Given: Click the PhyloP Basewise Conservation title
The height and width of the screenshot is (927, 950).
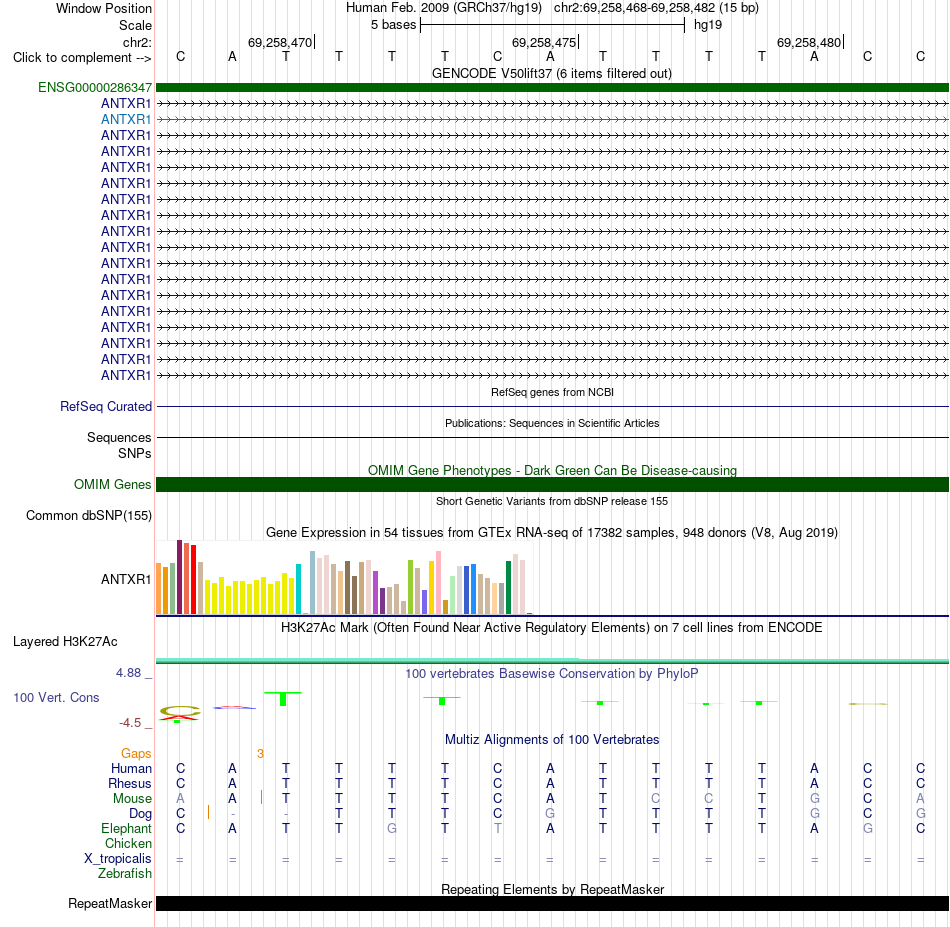Looking at the screenshot, I should [552, 673].
